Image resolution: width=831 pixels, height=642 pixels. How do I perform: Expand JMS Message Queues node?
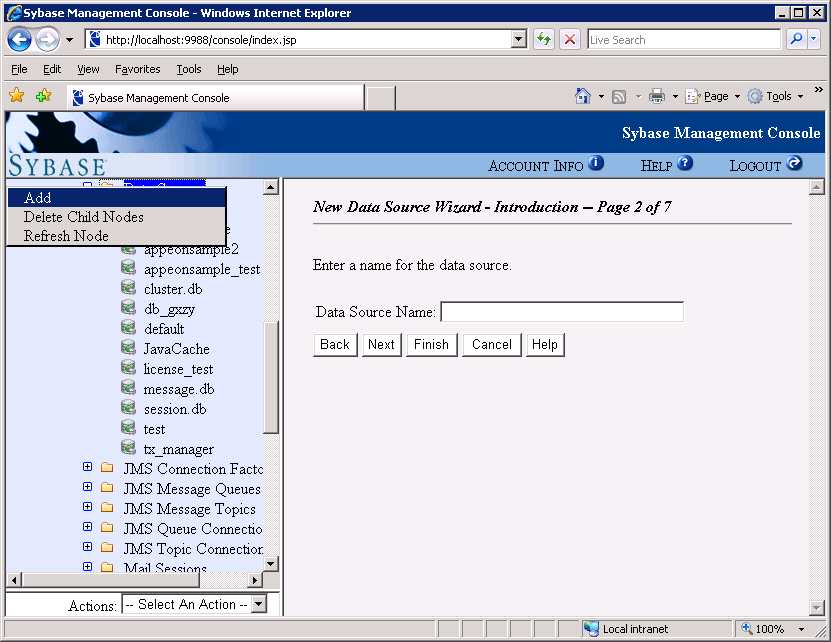tap(87, 487)
